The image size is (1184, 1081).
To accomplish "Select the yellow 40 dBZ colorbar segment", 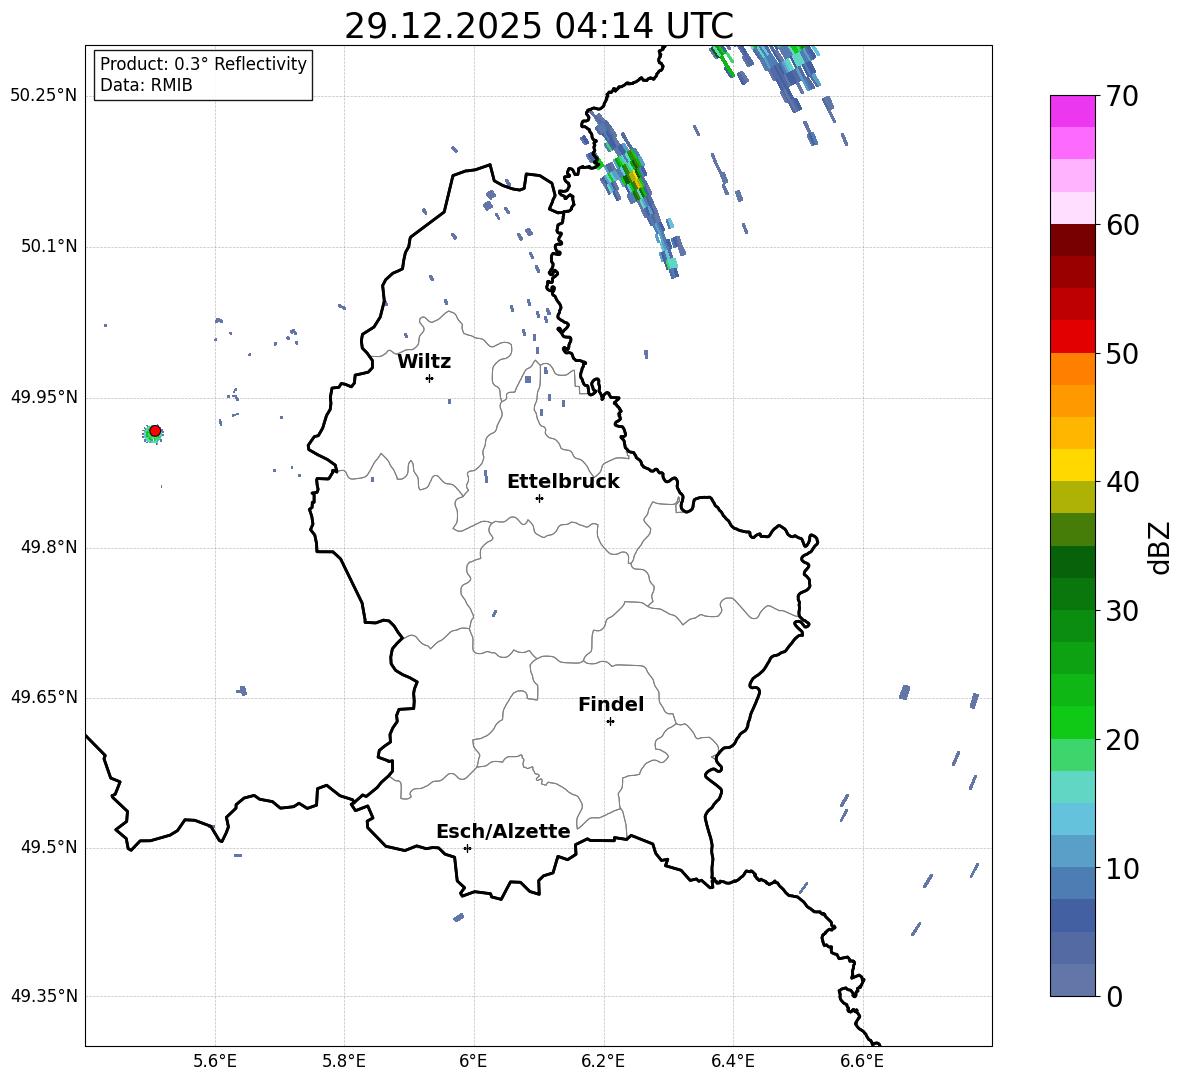I will point(1073,465).
